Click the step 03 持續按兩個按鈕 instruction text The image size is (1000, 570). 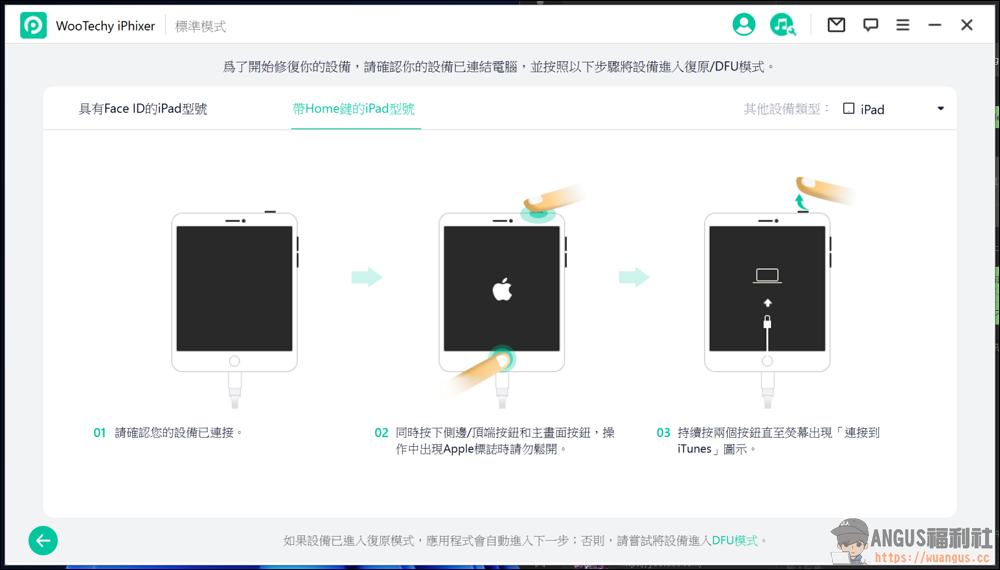tap(779, 441)
